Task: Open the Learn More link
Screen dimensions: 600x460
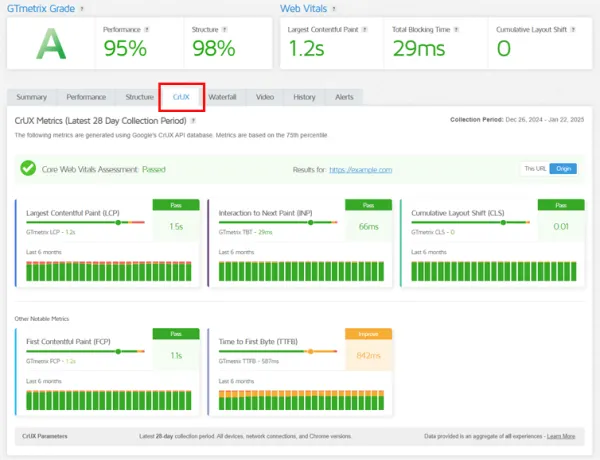Action: click(561, 436)
